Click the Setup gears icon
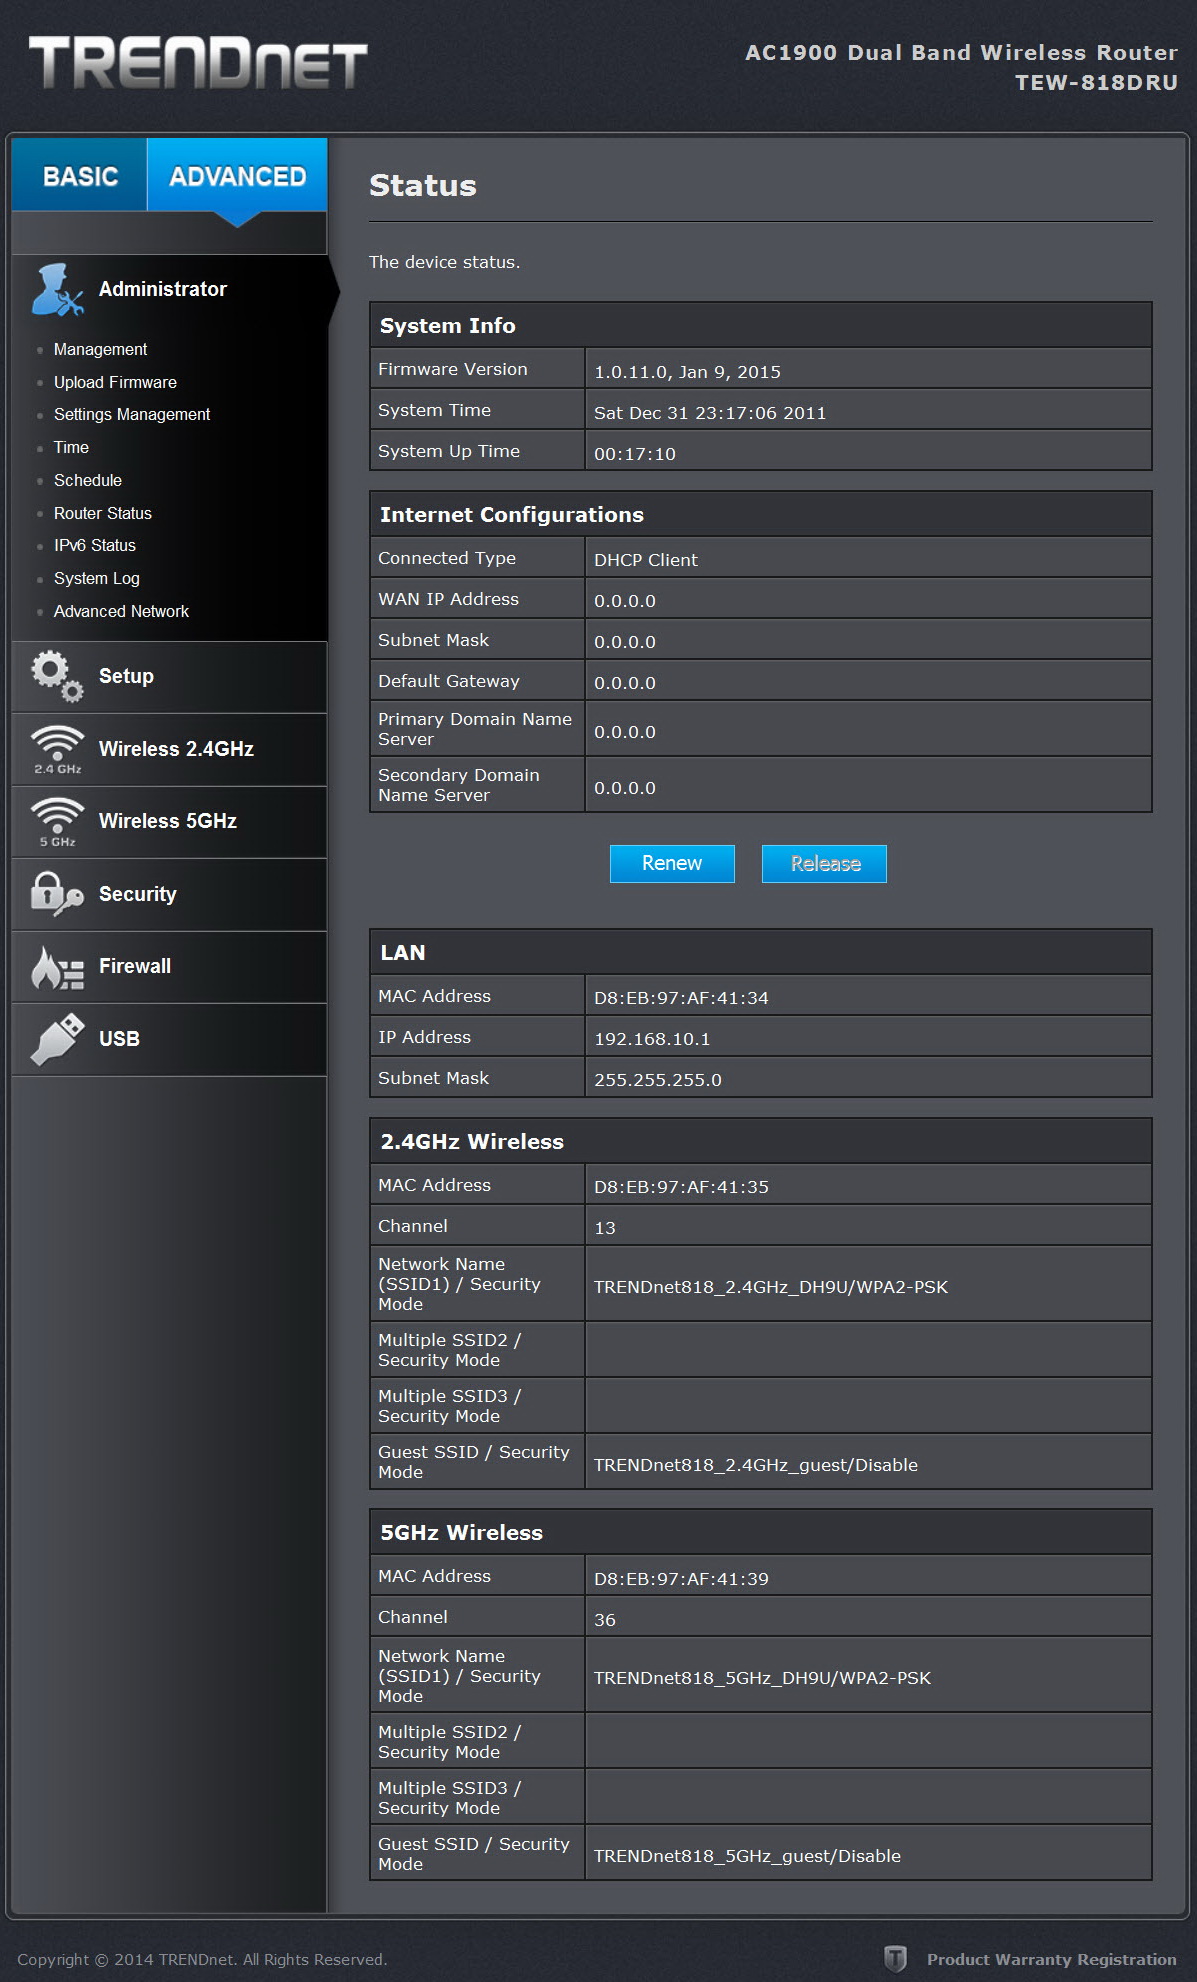Image resolution: width=1197 pixels, height=1982 pixels. click(57, 676)
